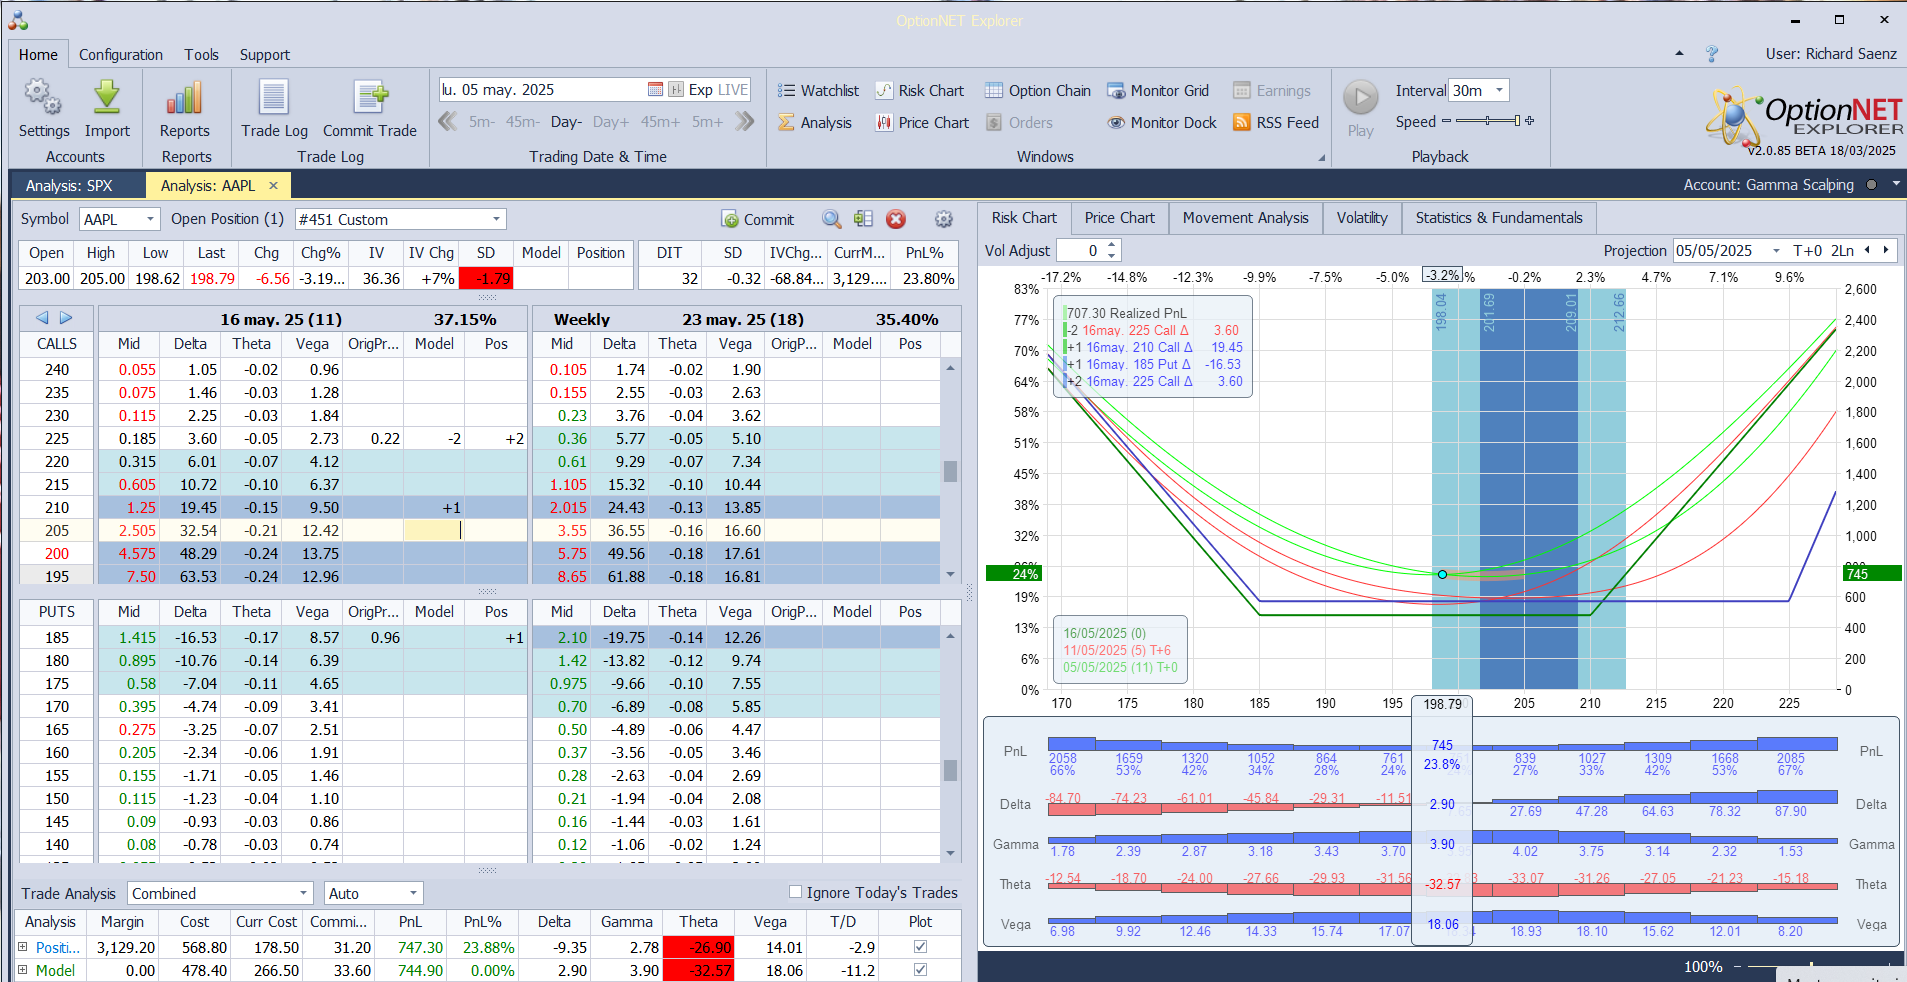
Task: Open the Monitor Grid window
Action: [x=1158, y=90]
